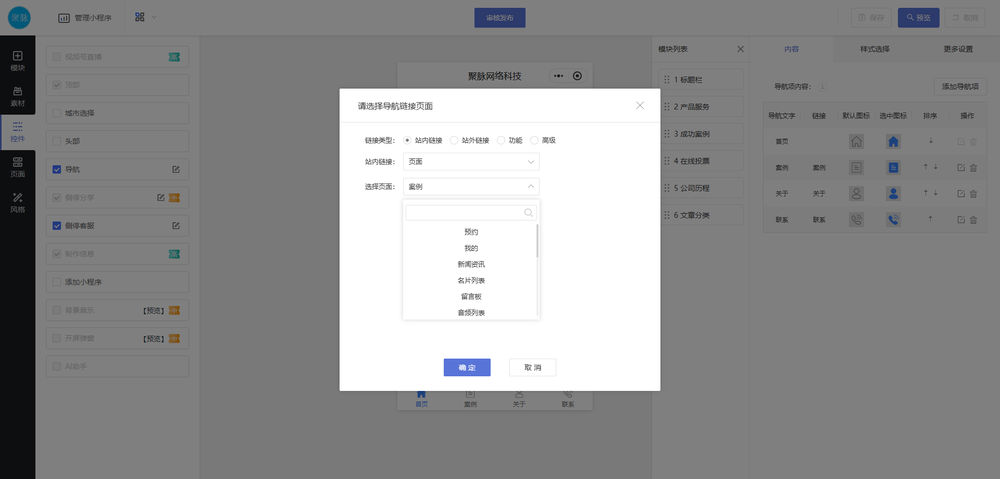Select the 高级 radio option
The image size is (1000, 479).
click(x=534, y=140)
